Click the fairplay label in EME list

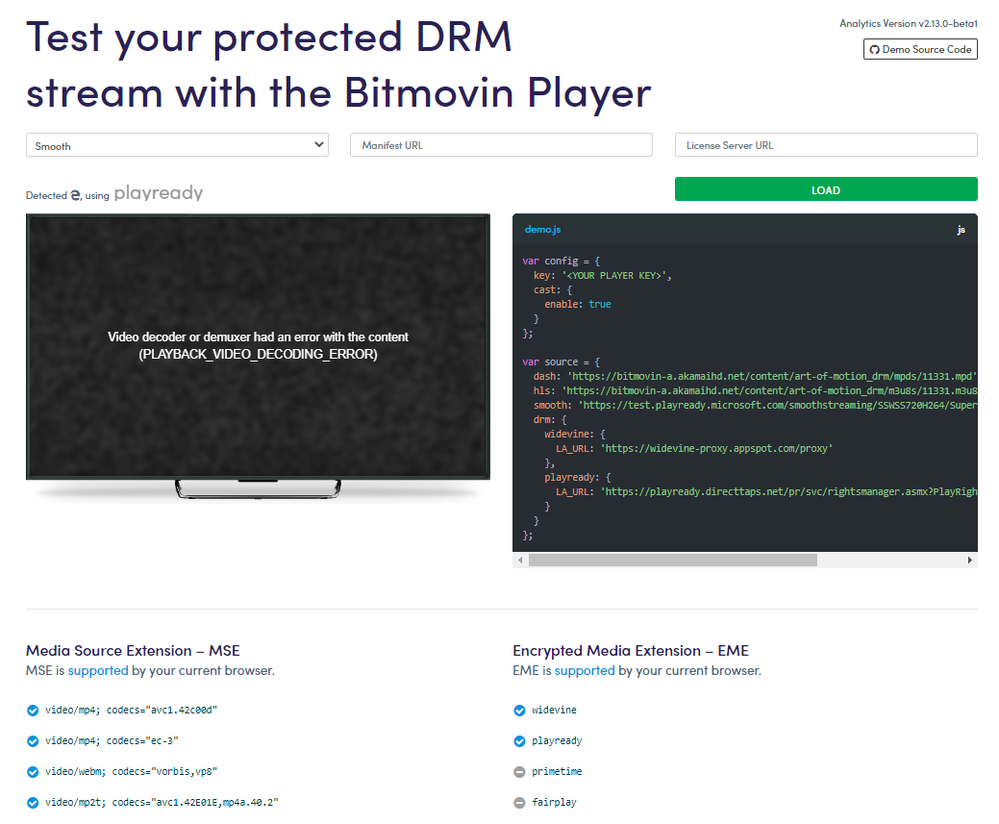pyautogui.click(x=554, y=802)
